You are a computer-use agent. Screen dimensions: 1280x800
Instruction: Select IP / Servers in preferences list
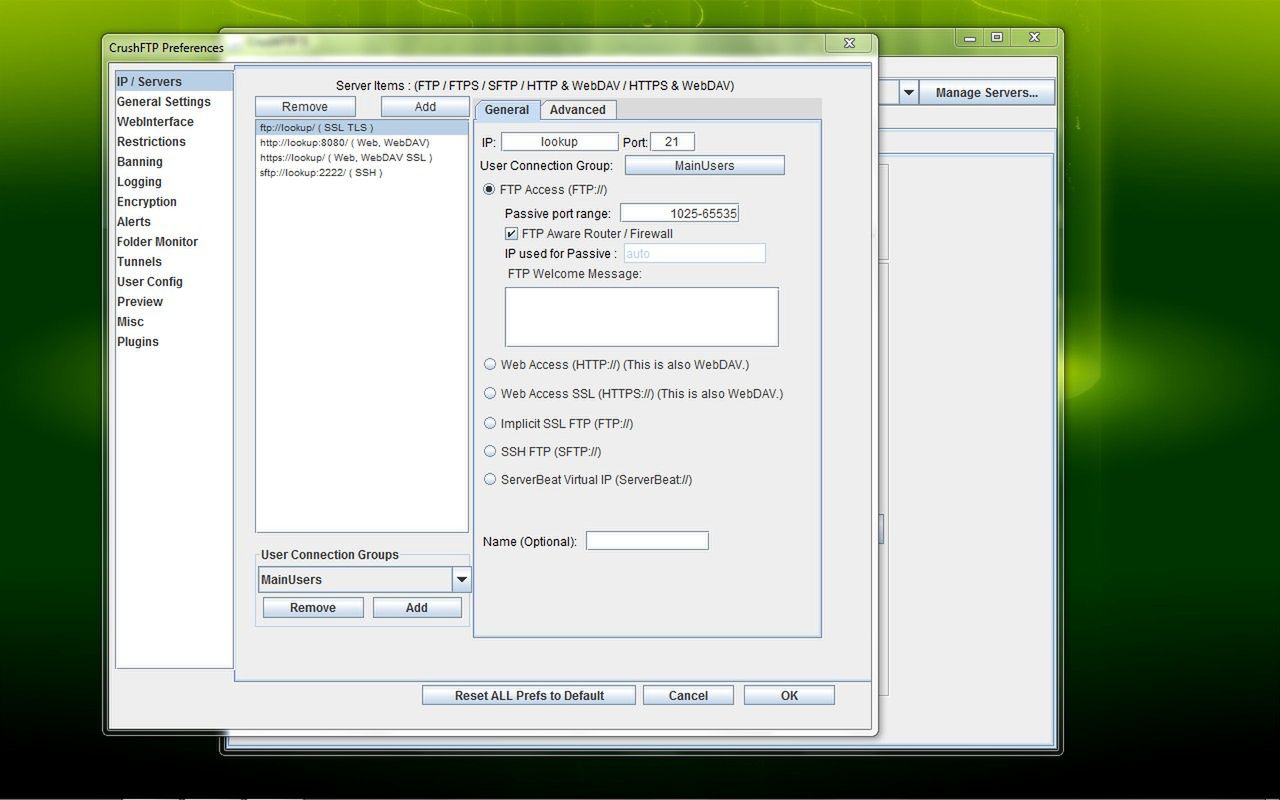(x=174, y=82)
